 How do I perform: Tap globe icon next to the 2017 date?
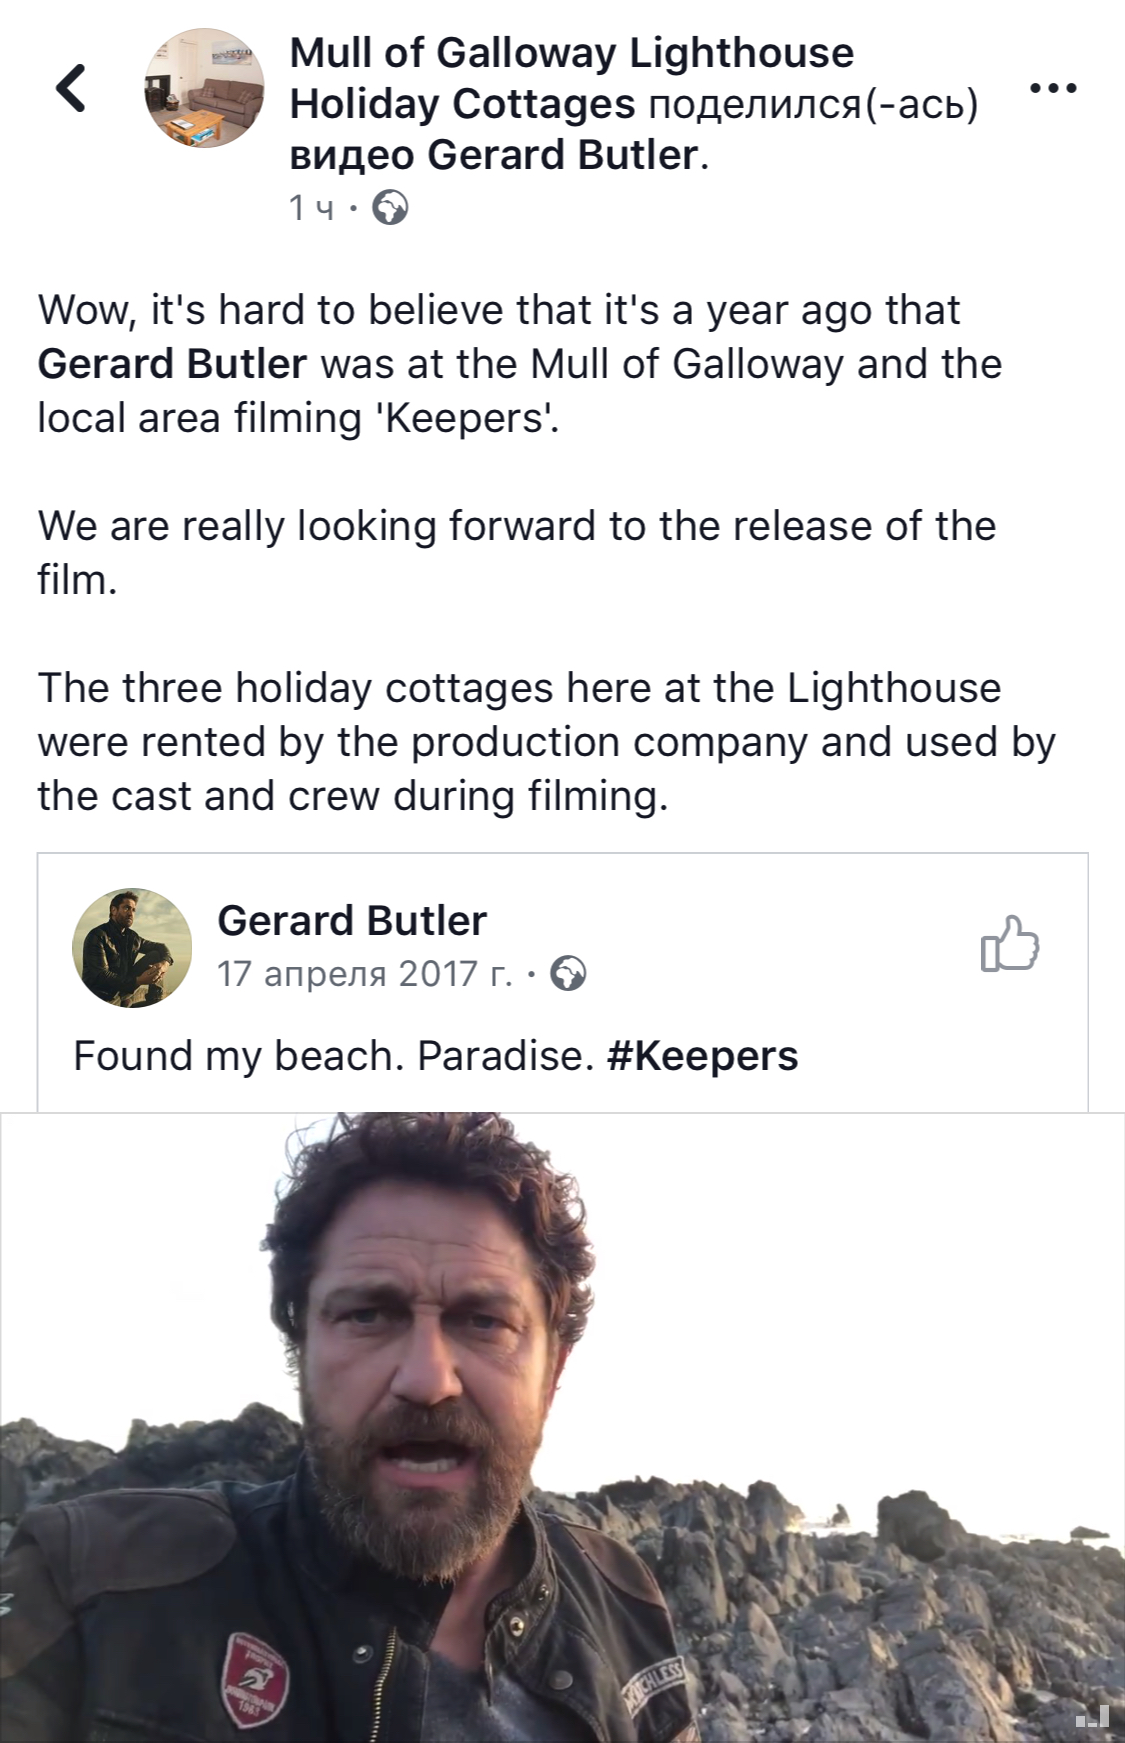(569, 973)
